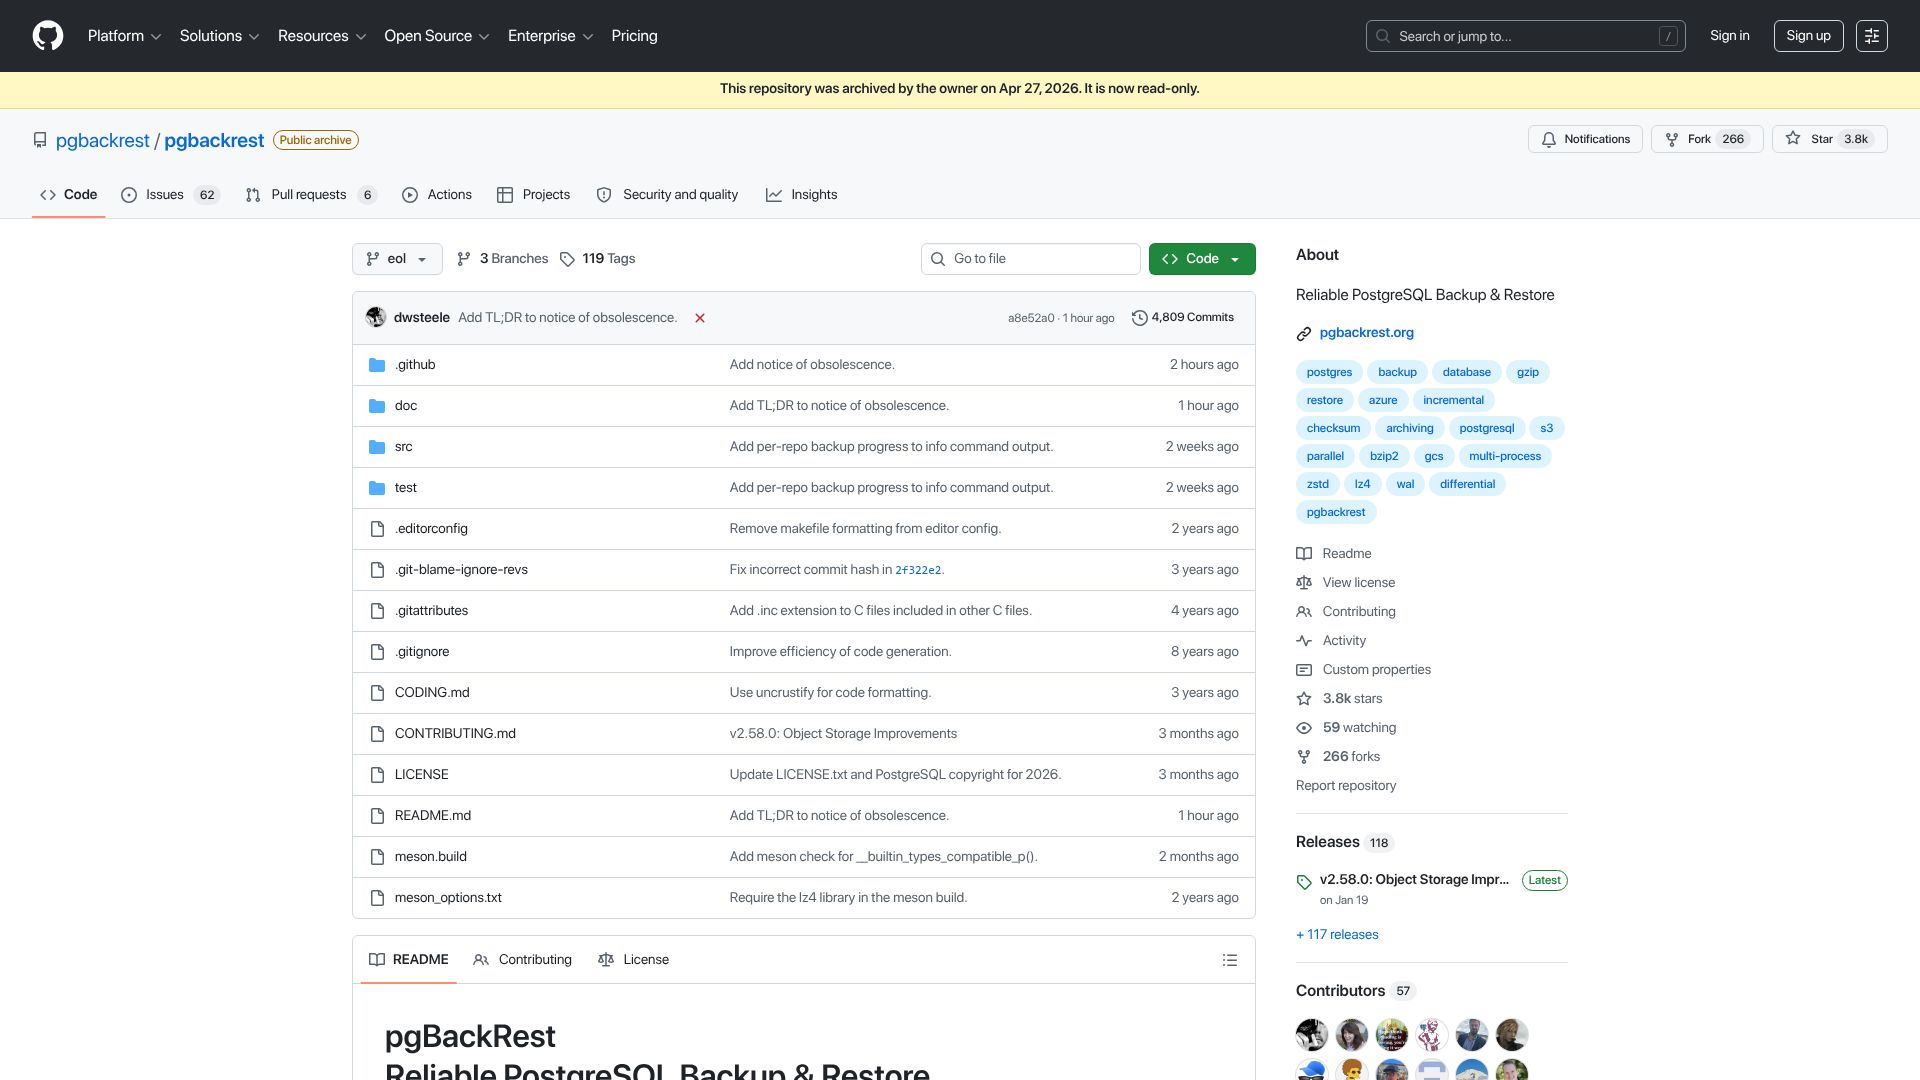Expand the Platform menu
The width and height of the screenshot is (1920, 1080).
(124, 36)
